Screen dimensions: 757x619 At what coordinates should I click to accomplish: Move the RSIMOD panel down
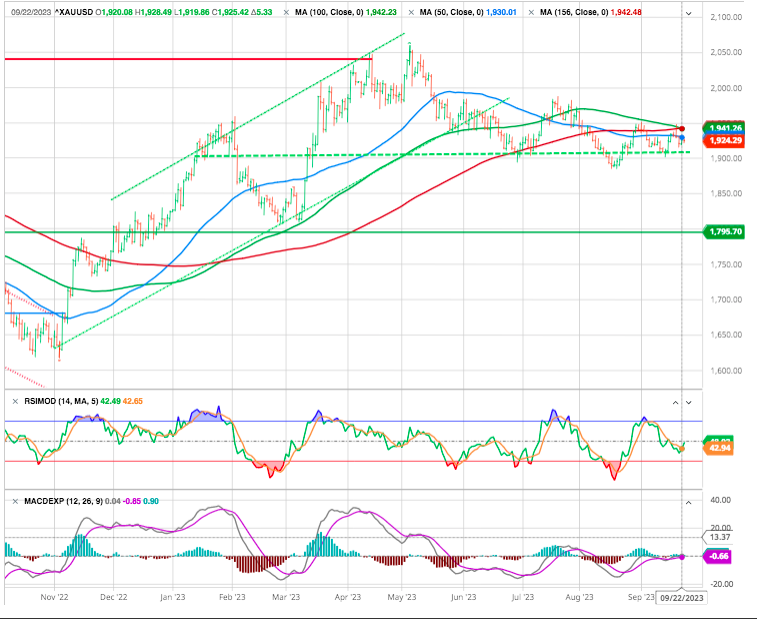pos(686,402)
